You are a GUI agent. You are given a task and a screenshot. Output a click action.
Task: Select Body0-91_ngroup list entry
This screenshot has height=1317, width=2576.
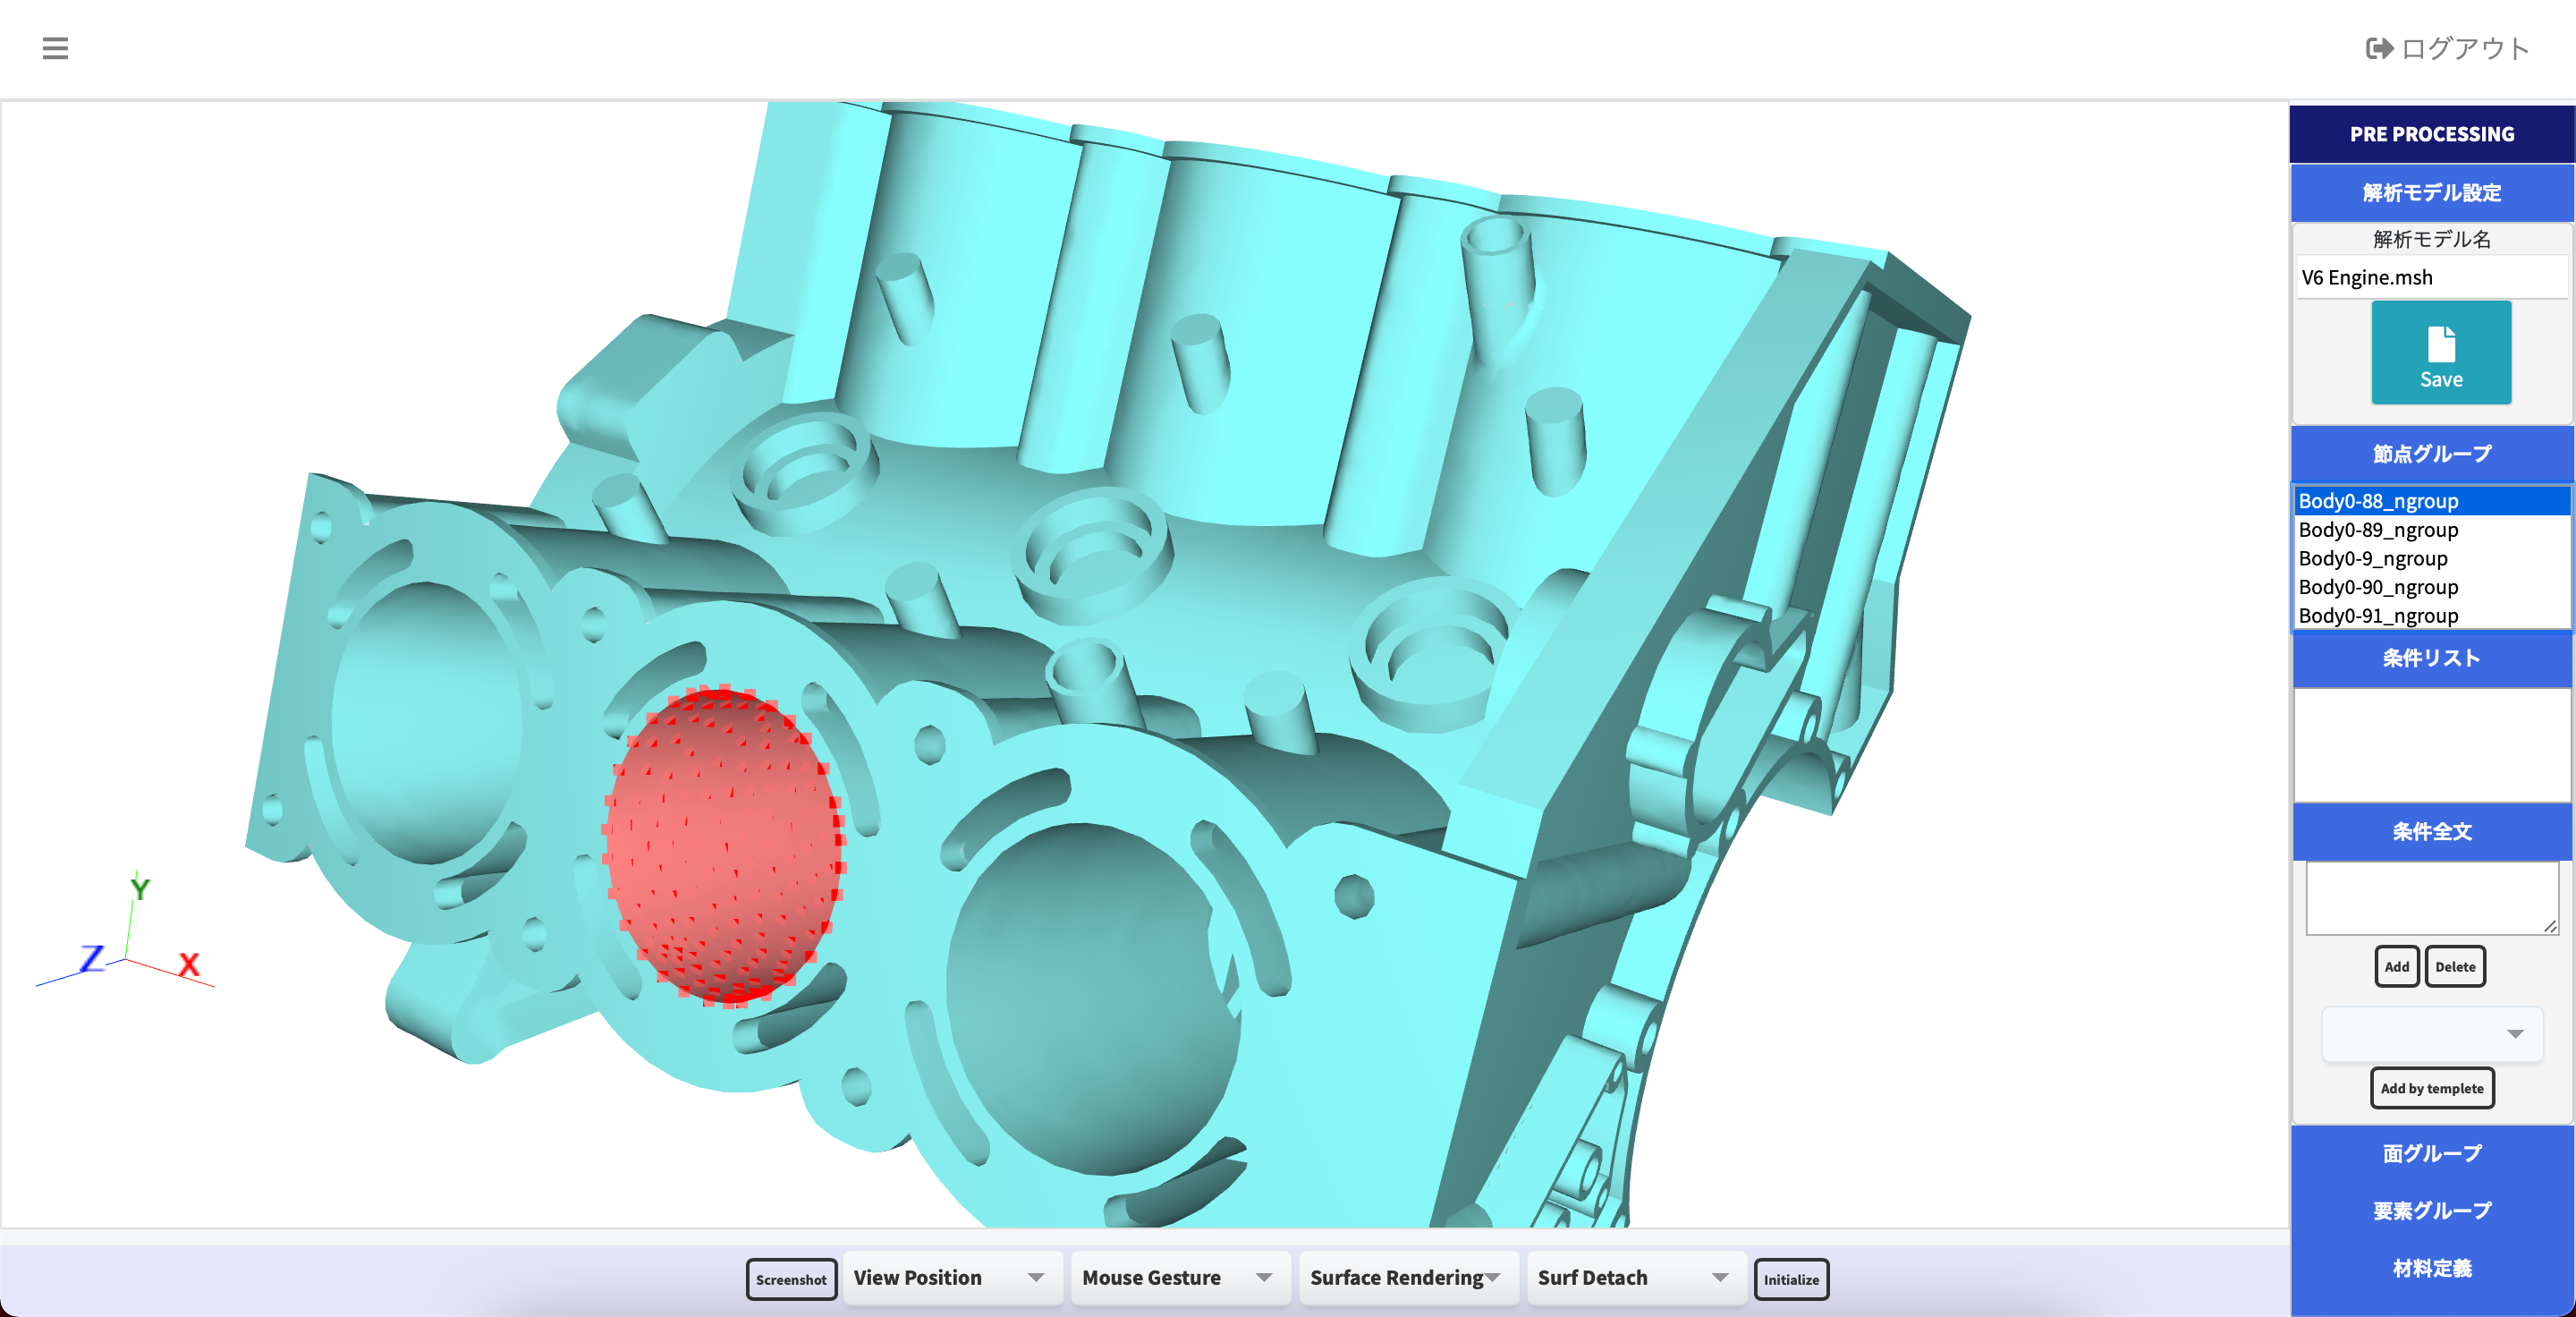[2377, 615]
